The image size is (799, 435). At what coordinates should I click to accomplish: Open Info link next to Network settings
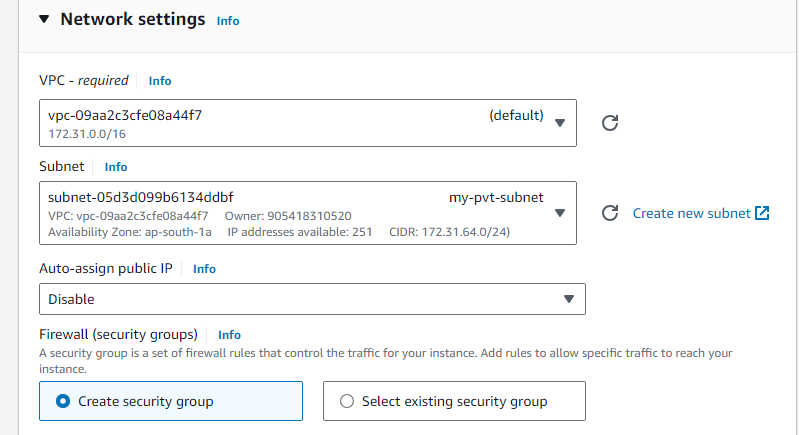[x=228, y=21]
